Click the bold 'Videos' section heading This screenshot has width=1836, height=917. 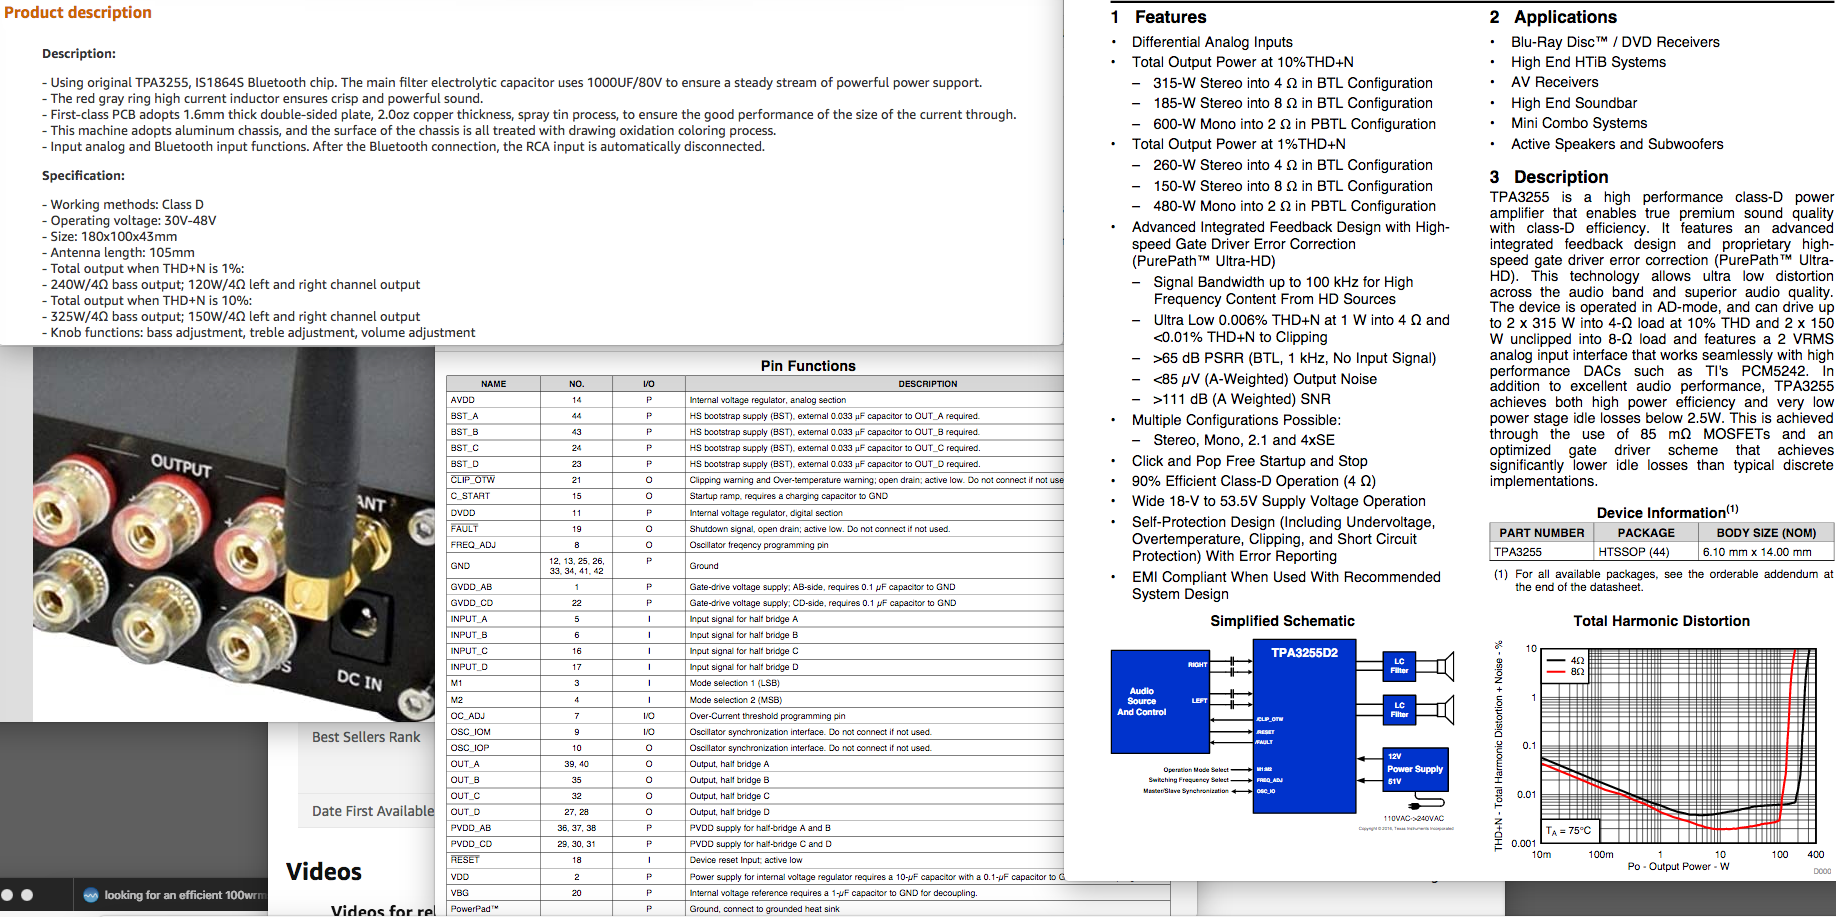point(324,872)
